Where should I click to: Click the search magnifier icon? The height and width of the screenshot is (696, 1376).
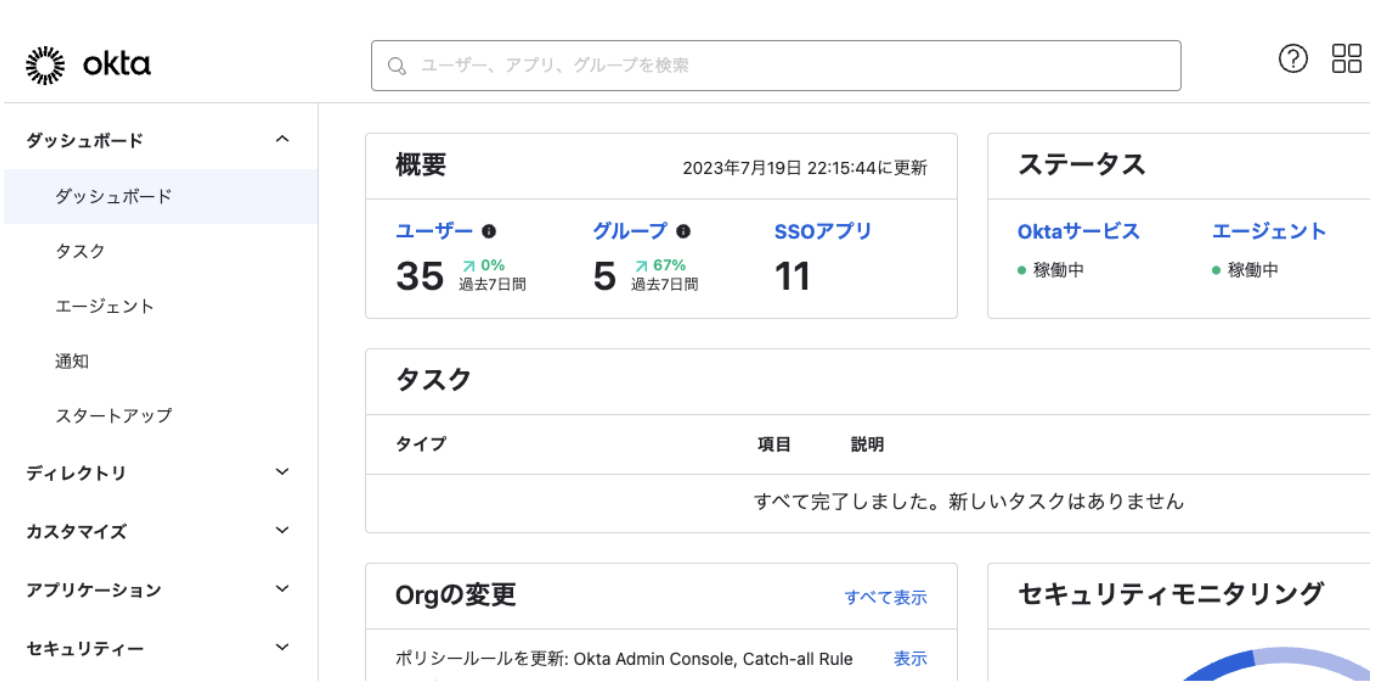(x=397, y=65)
